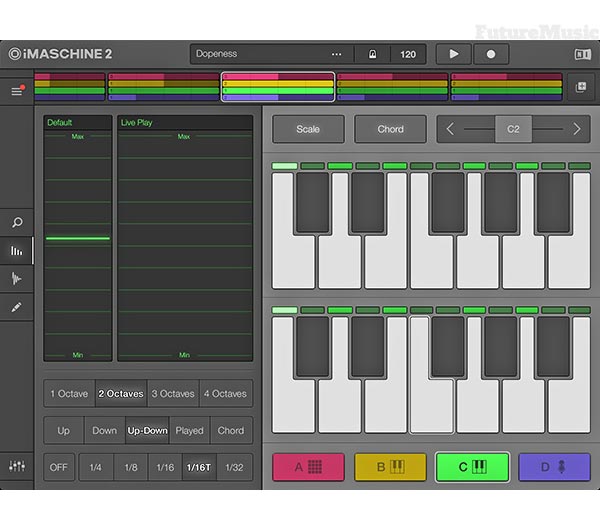Image resolution: width=600 pixels, height=530 pixels.
Task: Open the three-dots project options menu
Action: (x=336, y=54)
